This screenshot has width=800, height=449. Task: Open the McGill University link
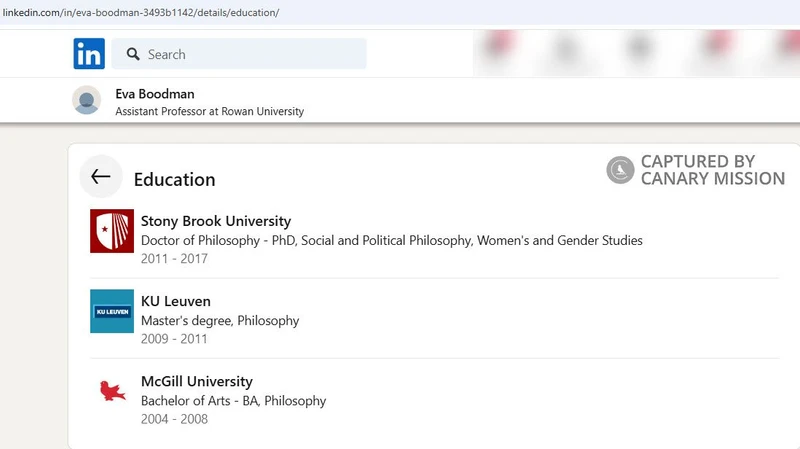tap(197, 381)
